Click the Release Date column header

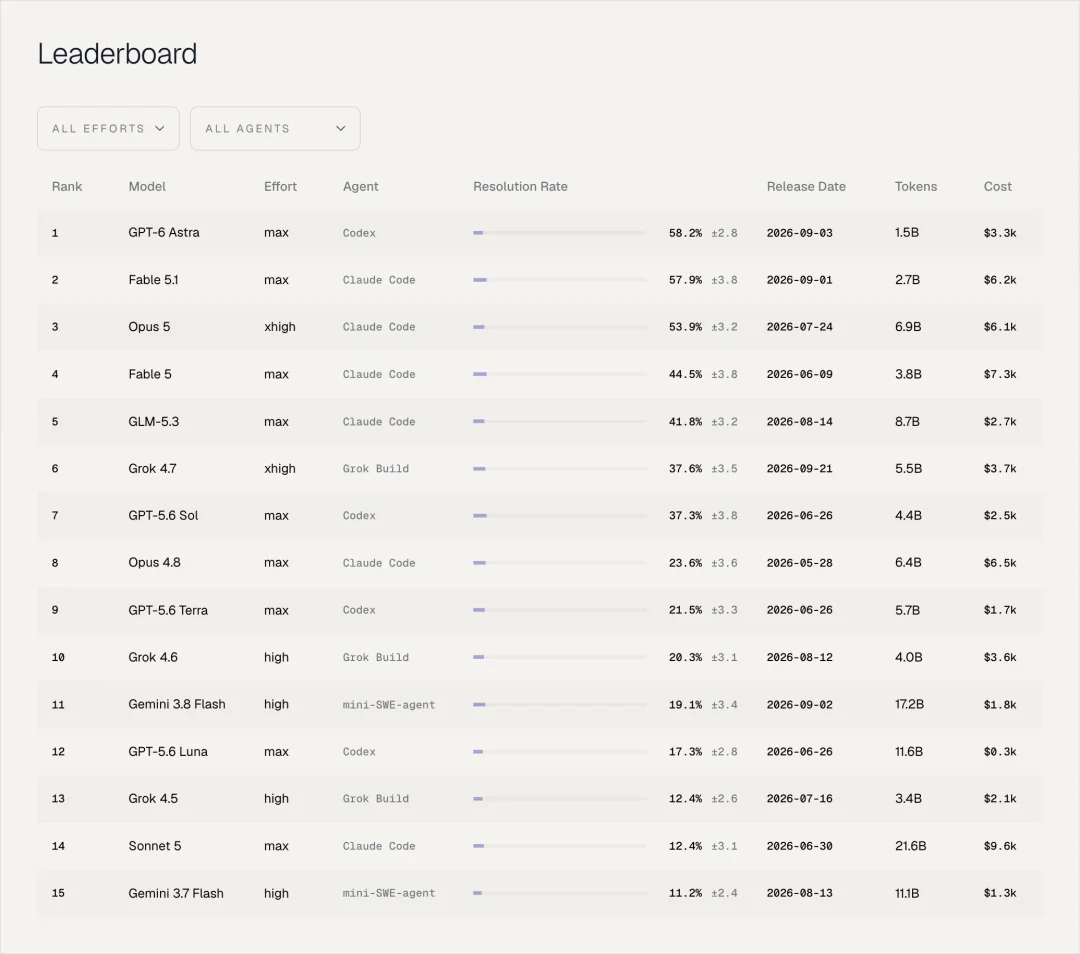click(x=806, y=187)
